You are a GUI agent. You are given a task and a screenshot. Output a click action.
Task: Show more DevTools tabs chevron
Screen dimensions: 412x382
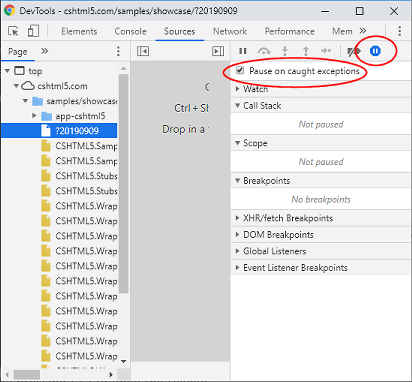point(363,31)
